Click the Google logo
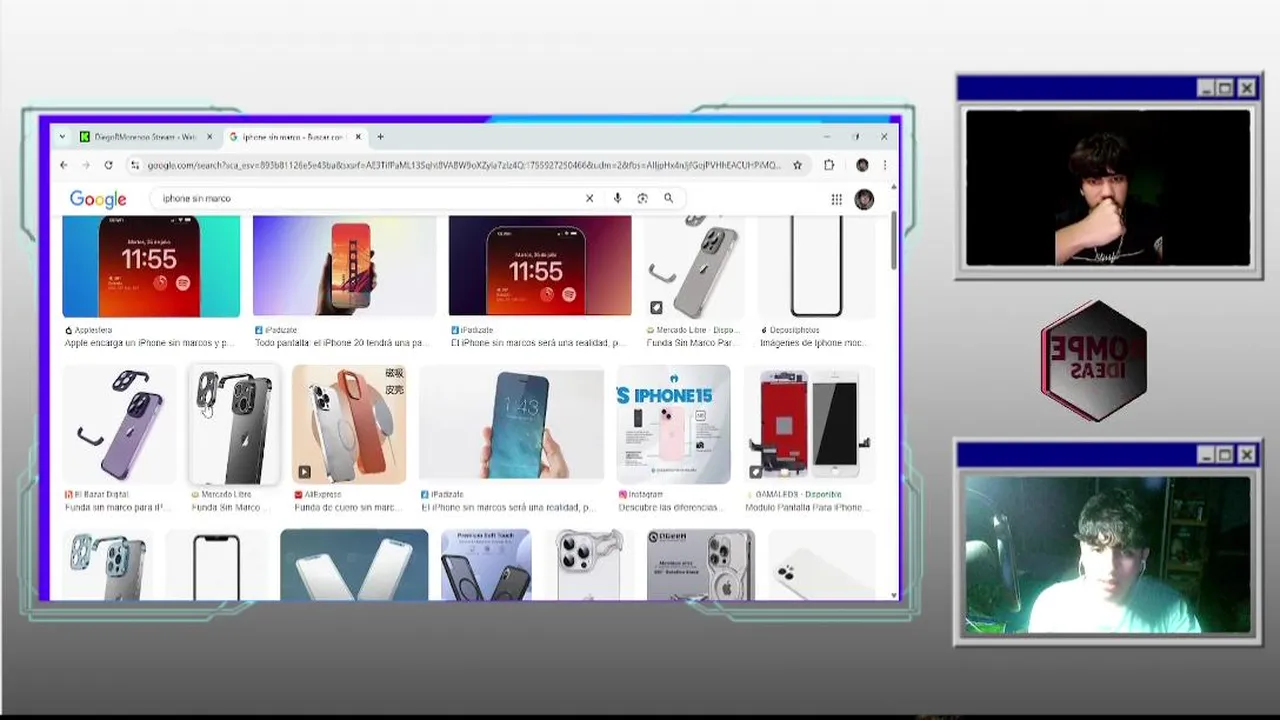The width and height of the screenshot is (1280, 720). [98, 199]
